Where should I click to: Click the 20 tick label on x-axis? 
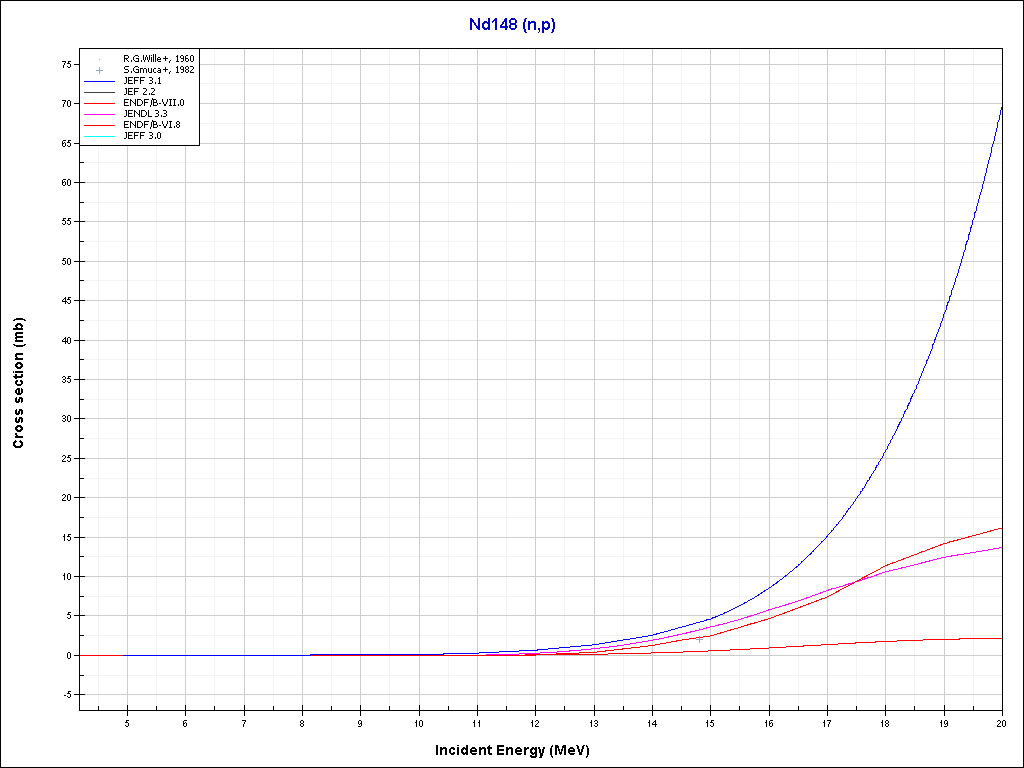pyautogui.click(x=1002, y=723)
